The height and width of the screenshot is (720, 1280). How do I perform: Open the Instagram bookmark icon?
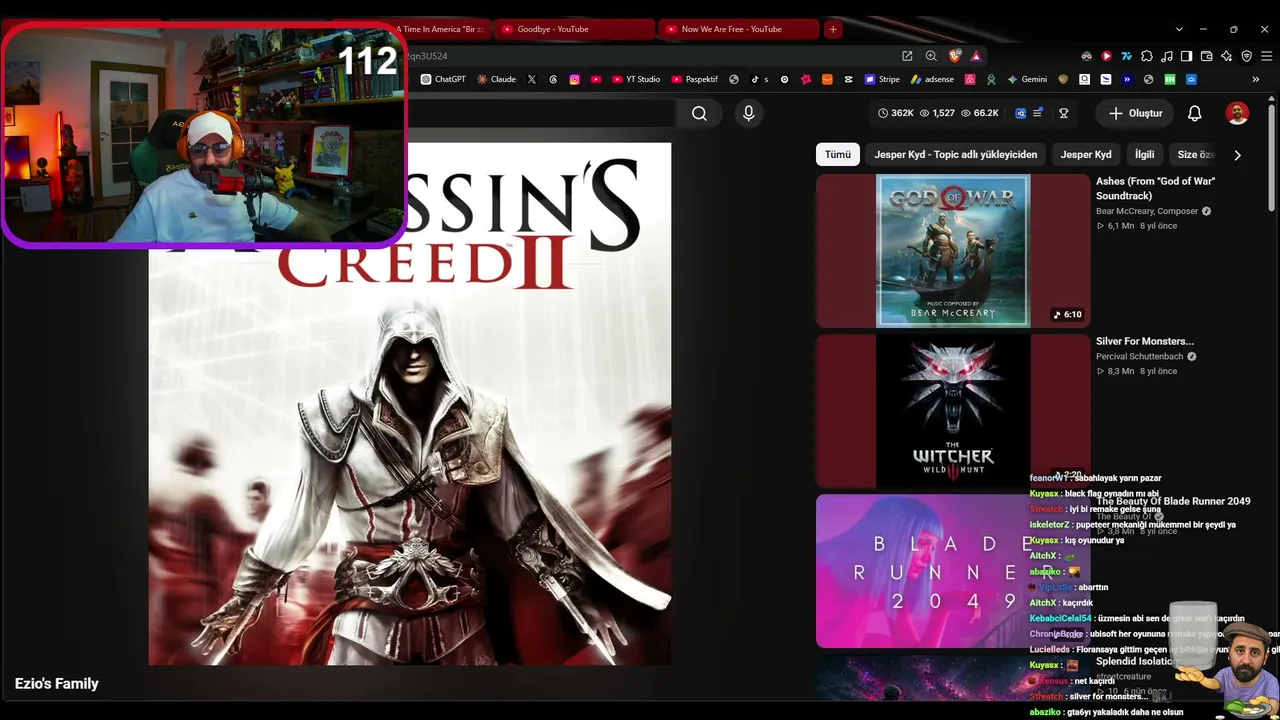(575, 79)
